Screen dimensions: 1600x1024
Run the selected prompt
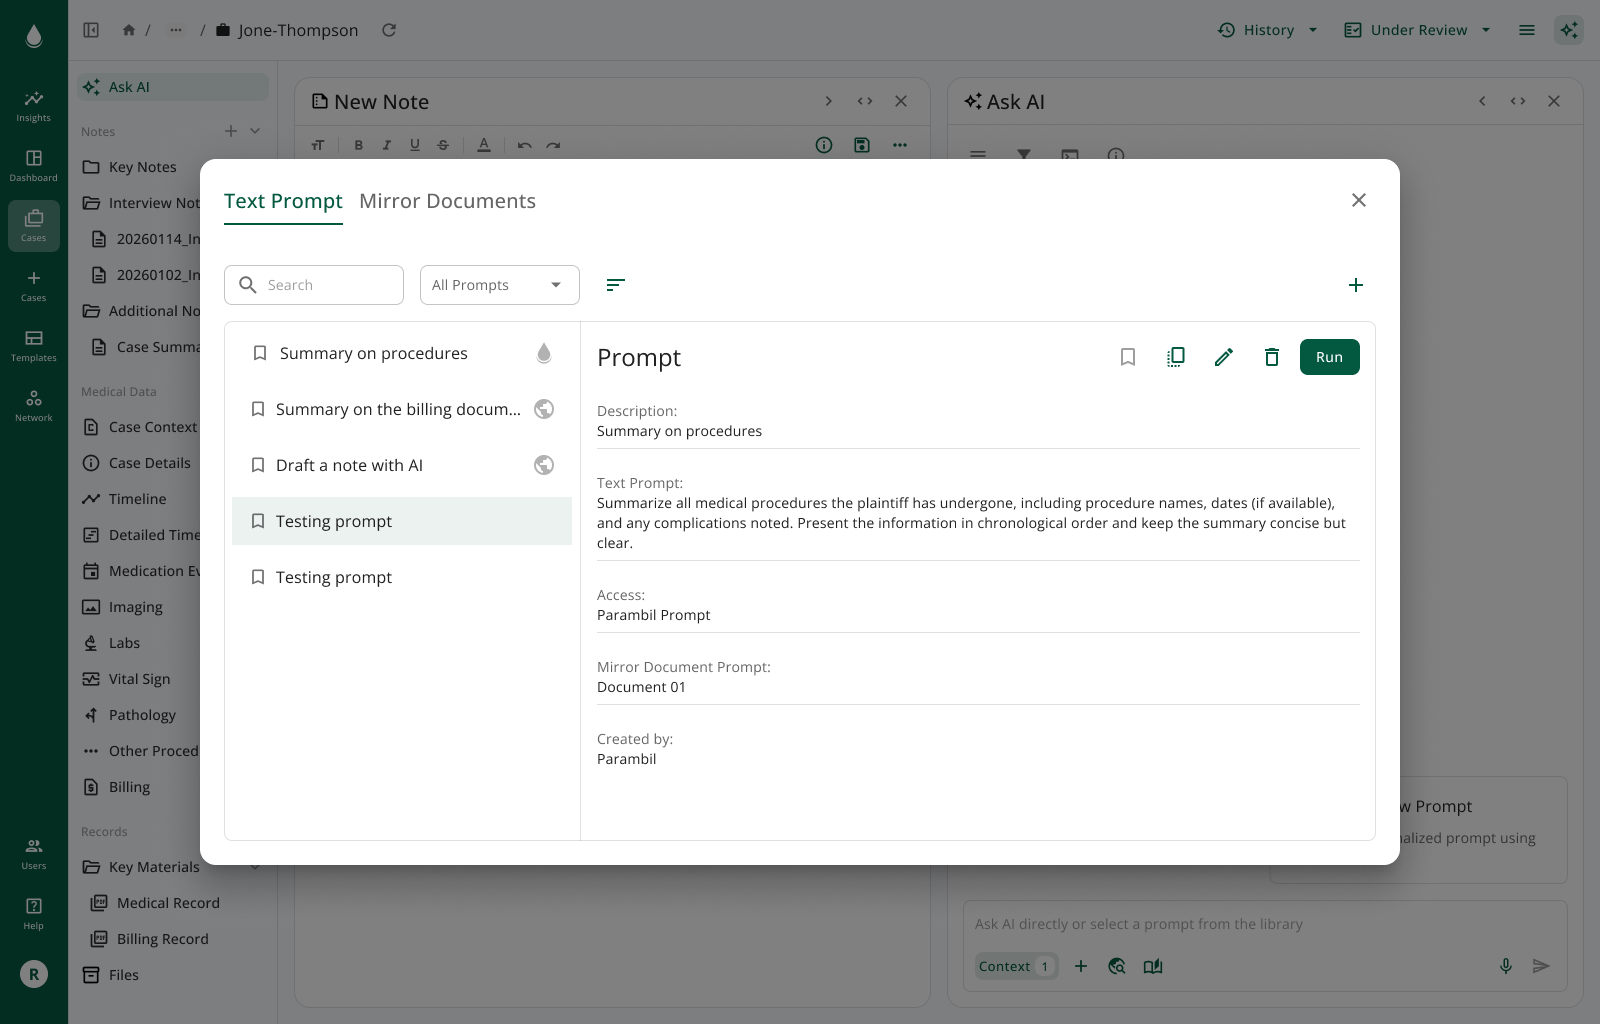click(x=1329, y=356)
